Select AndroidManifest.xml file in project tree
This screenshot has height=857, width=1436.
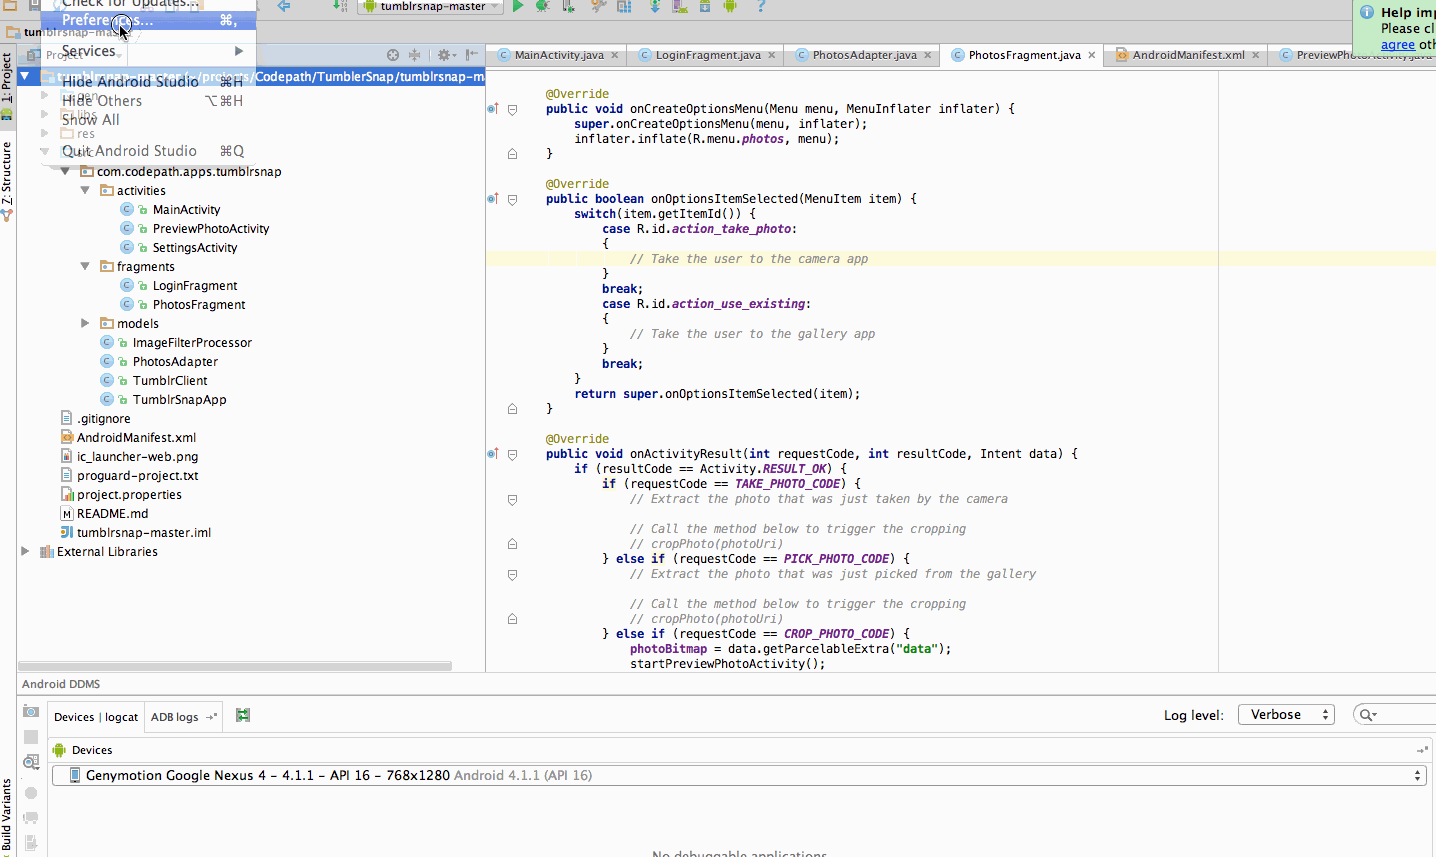(x=136, y=437)
